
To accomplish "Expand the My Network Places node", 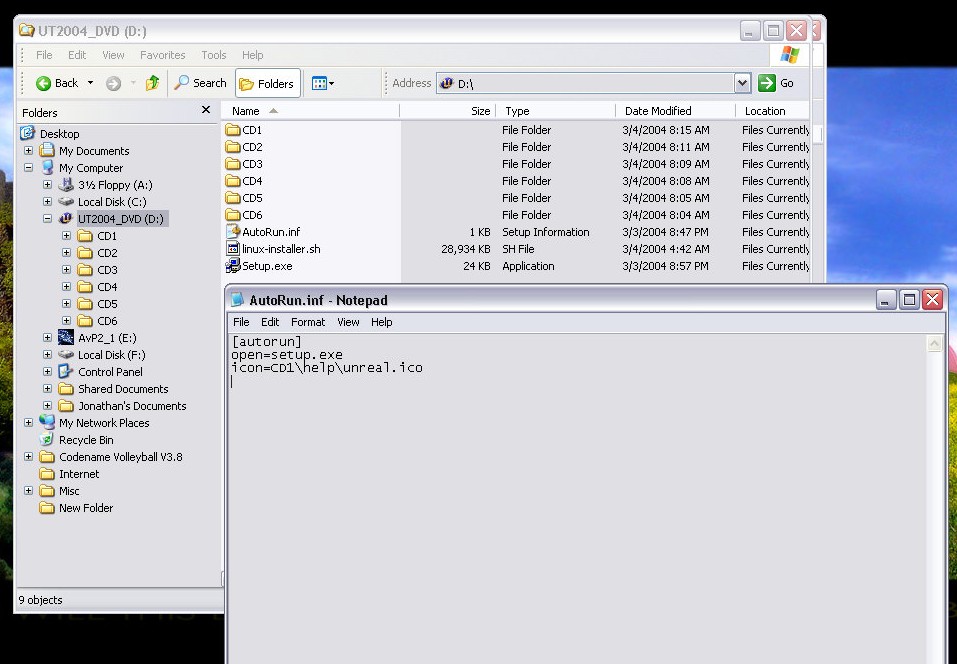I will point(29,422).
